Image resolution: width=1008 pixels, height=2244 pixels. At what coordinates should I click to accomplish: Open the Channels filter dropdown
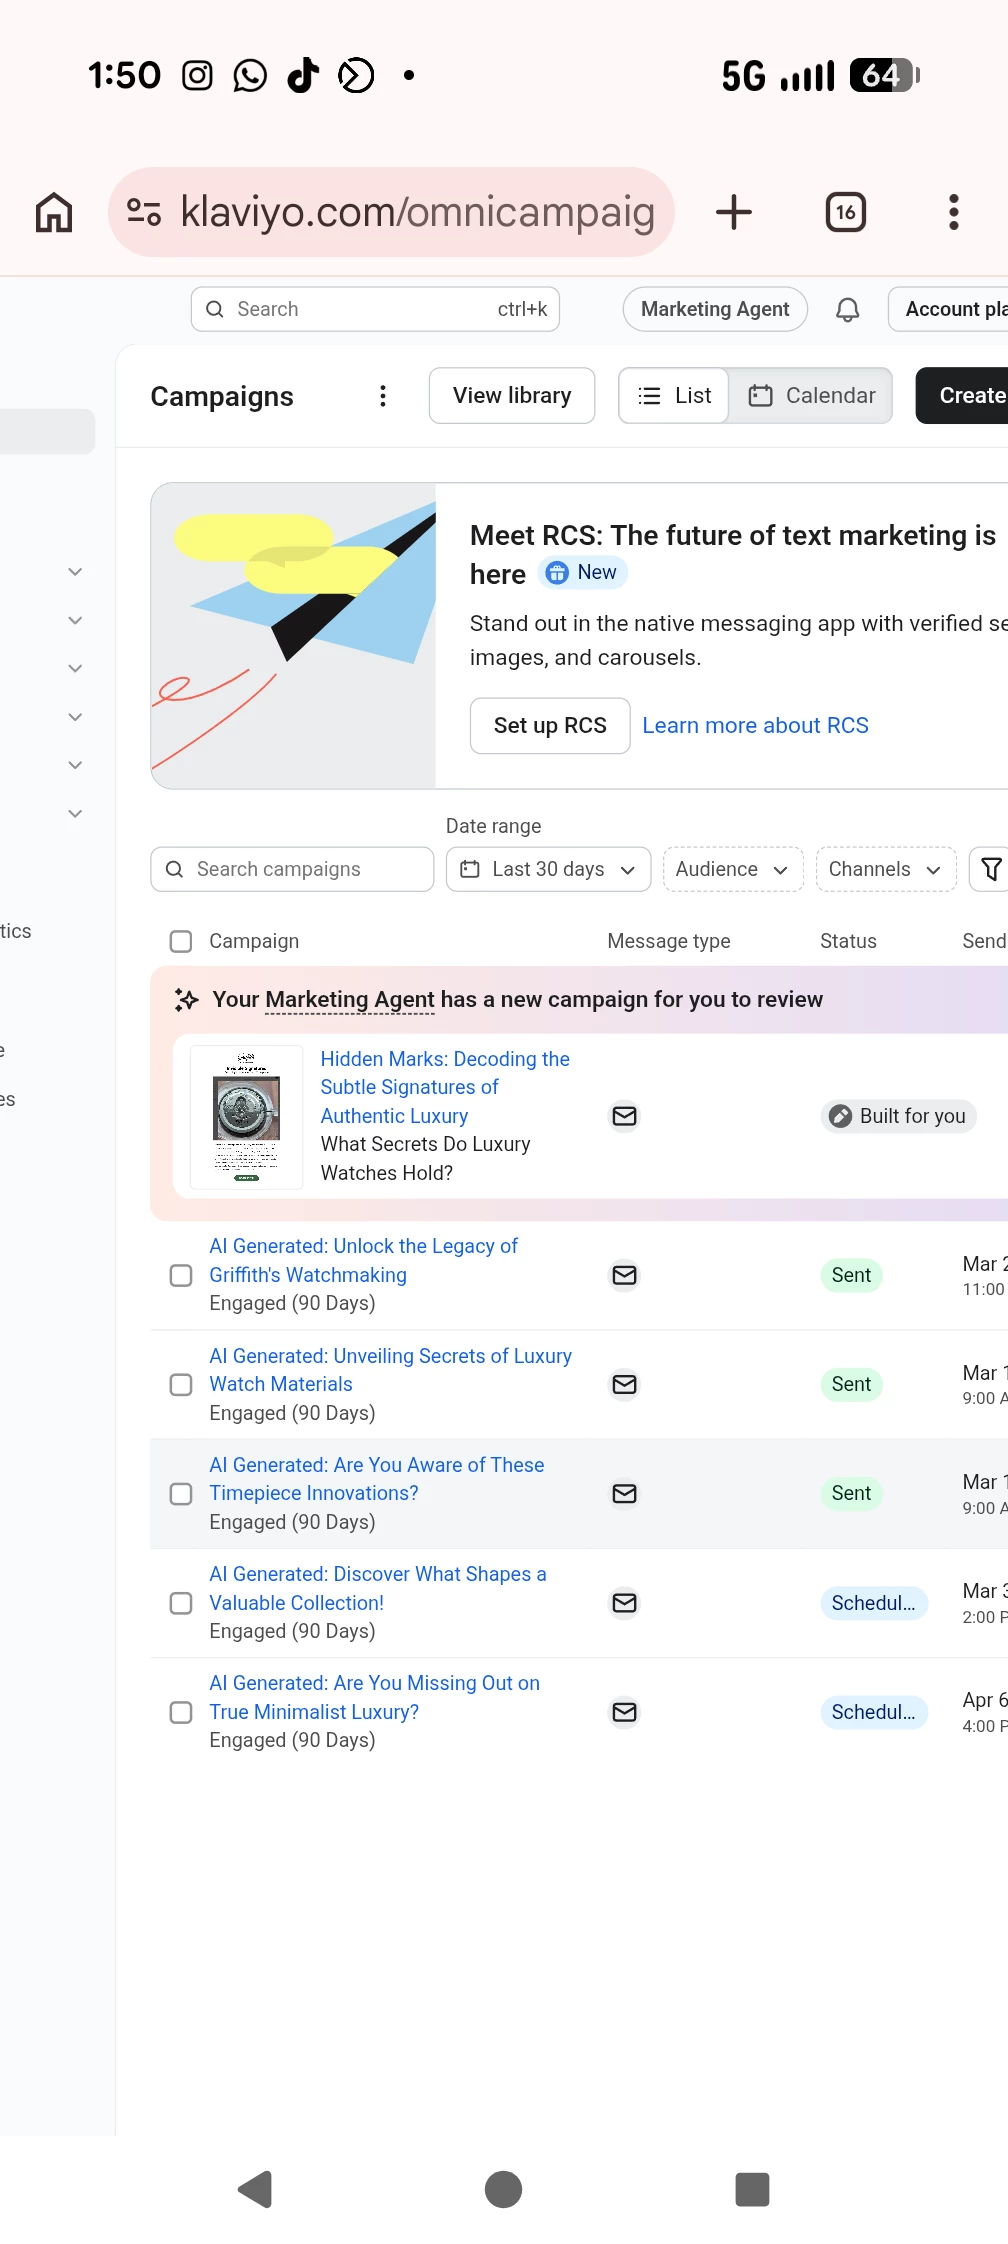tap(886, 869)
